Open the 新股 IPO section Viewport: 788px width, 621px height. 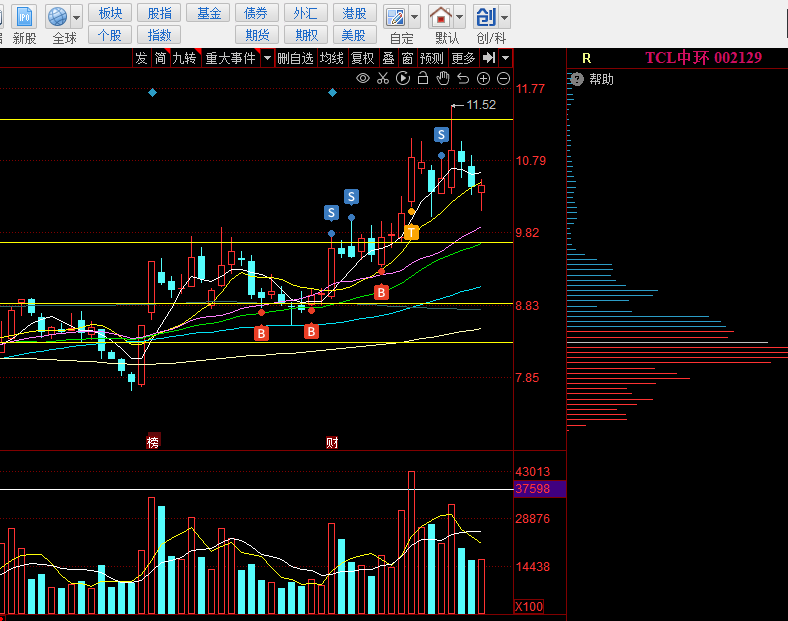click(x=24, y=24)
